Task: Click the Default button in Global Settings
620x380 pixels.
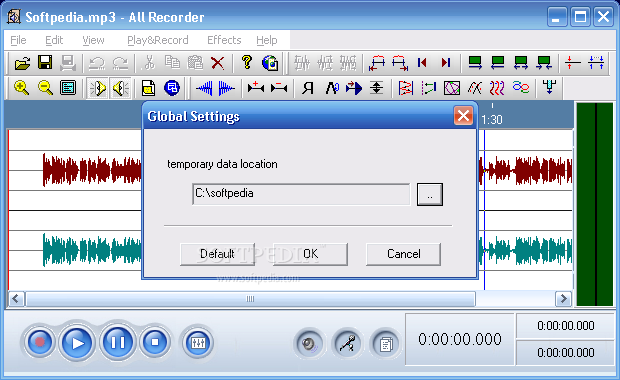Action: (217, 254)
